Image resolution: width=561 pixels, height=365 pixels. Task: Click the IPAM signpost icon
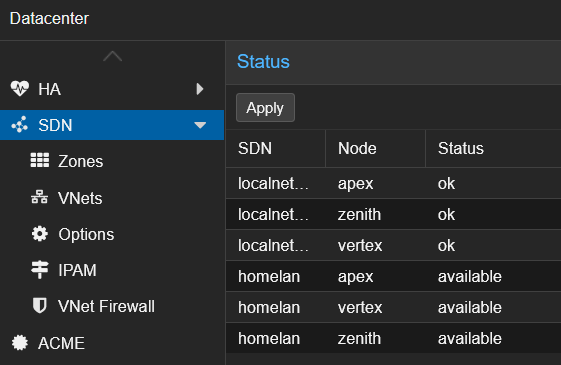(39, 270)
